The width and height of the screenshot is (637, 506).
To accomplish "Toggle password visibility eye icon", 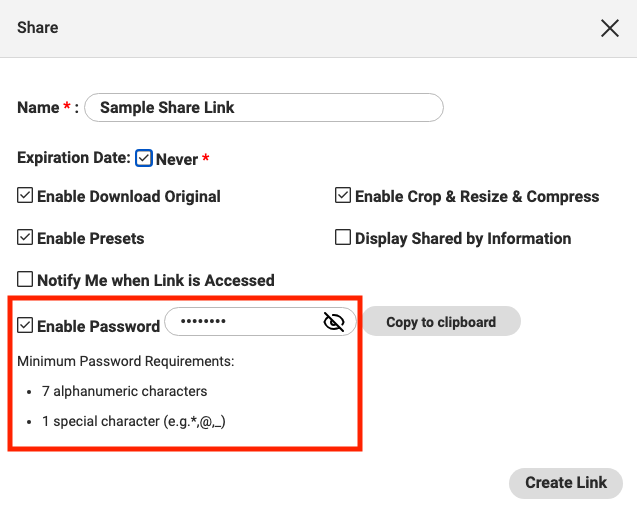I will click(334, 322).
